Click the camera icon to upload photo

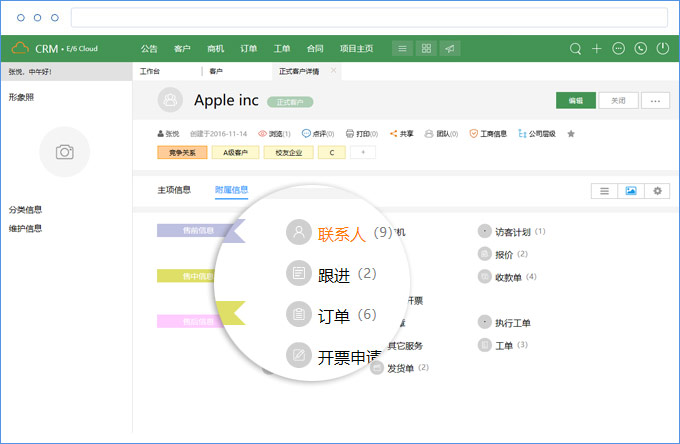point(64,152)
